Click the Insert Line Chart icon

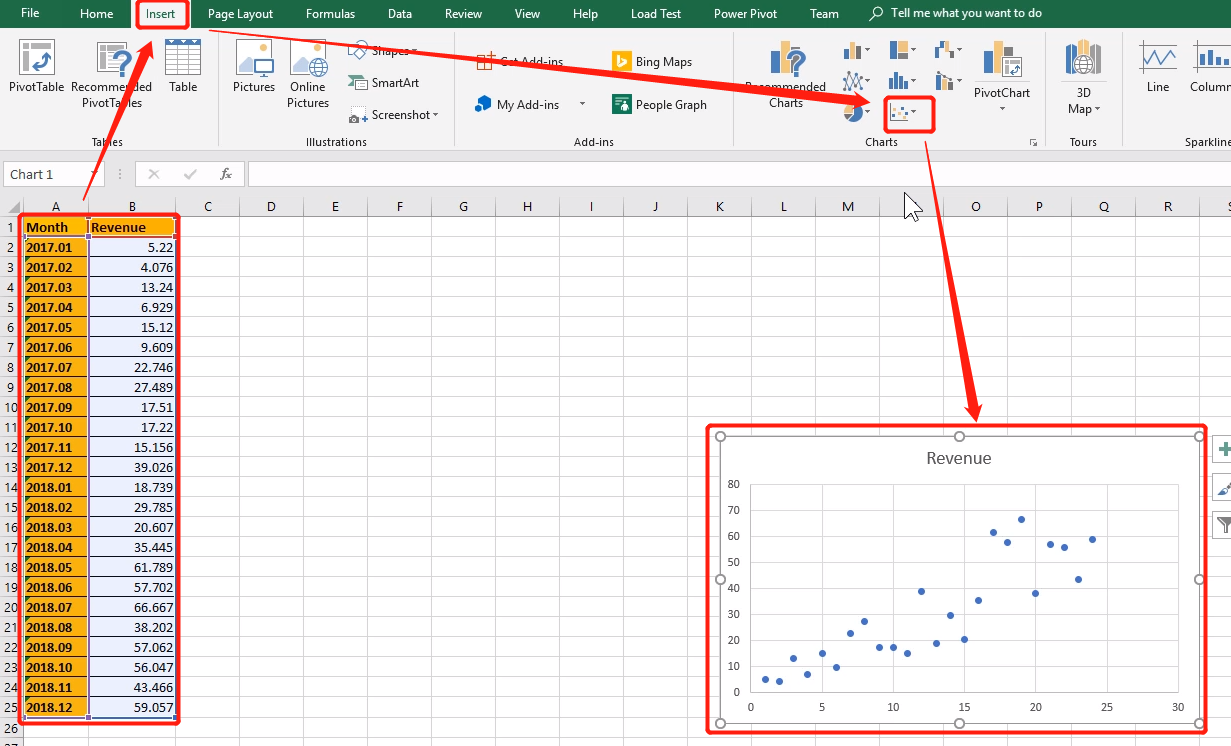(853, 81)
